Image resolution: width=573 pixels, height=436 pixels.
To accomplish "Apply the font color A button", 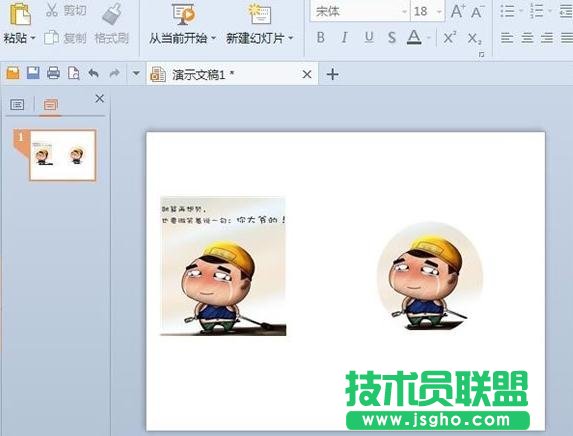I will 414,37.
